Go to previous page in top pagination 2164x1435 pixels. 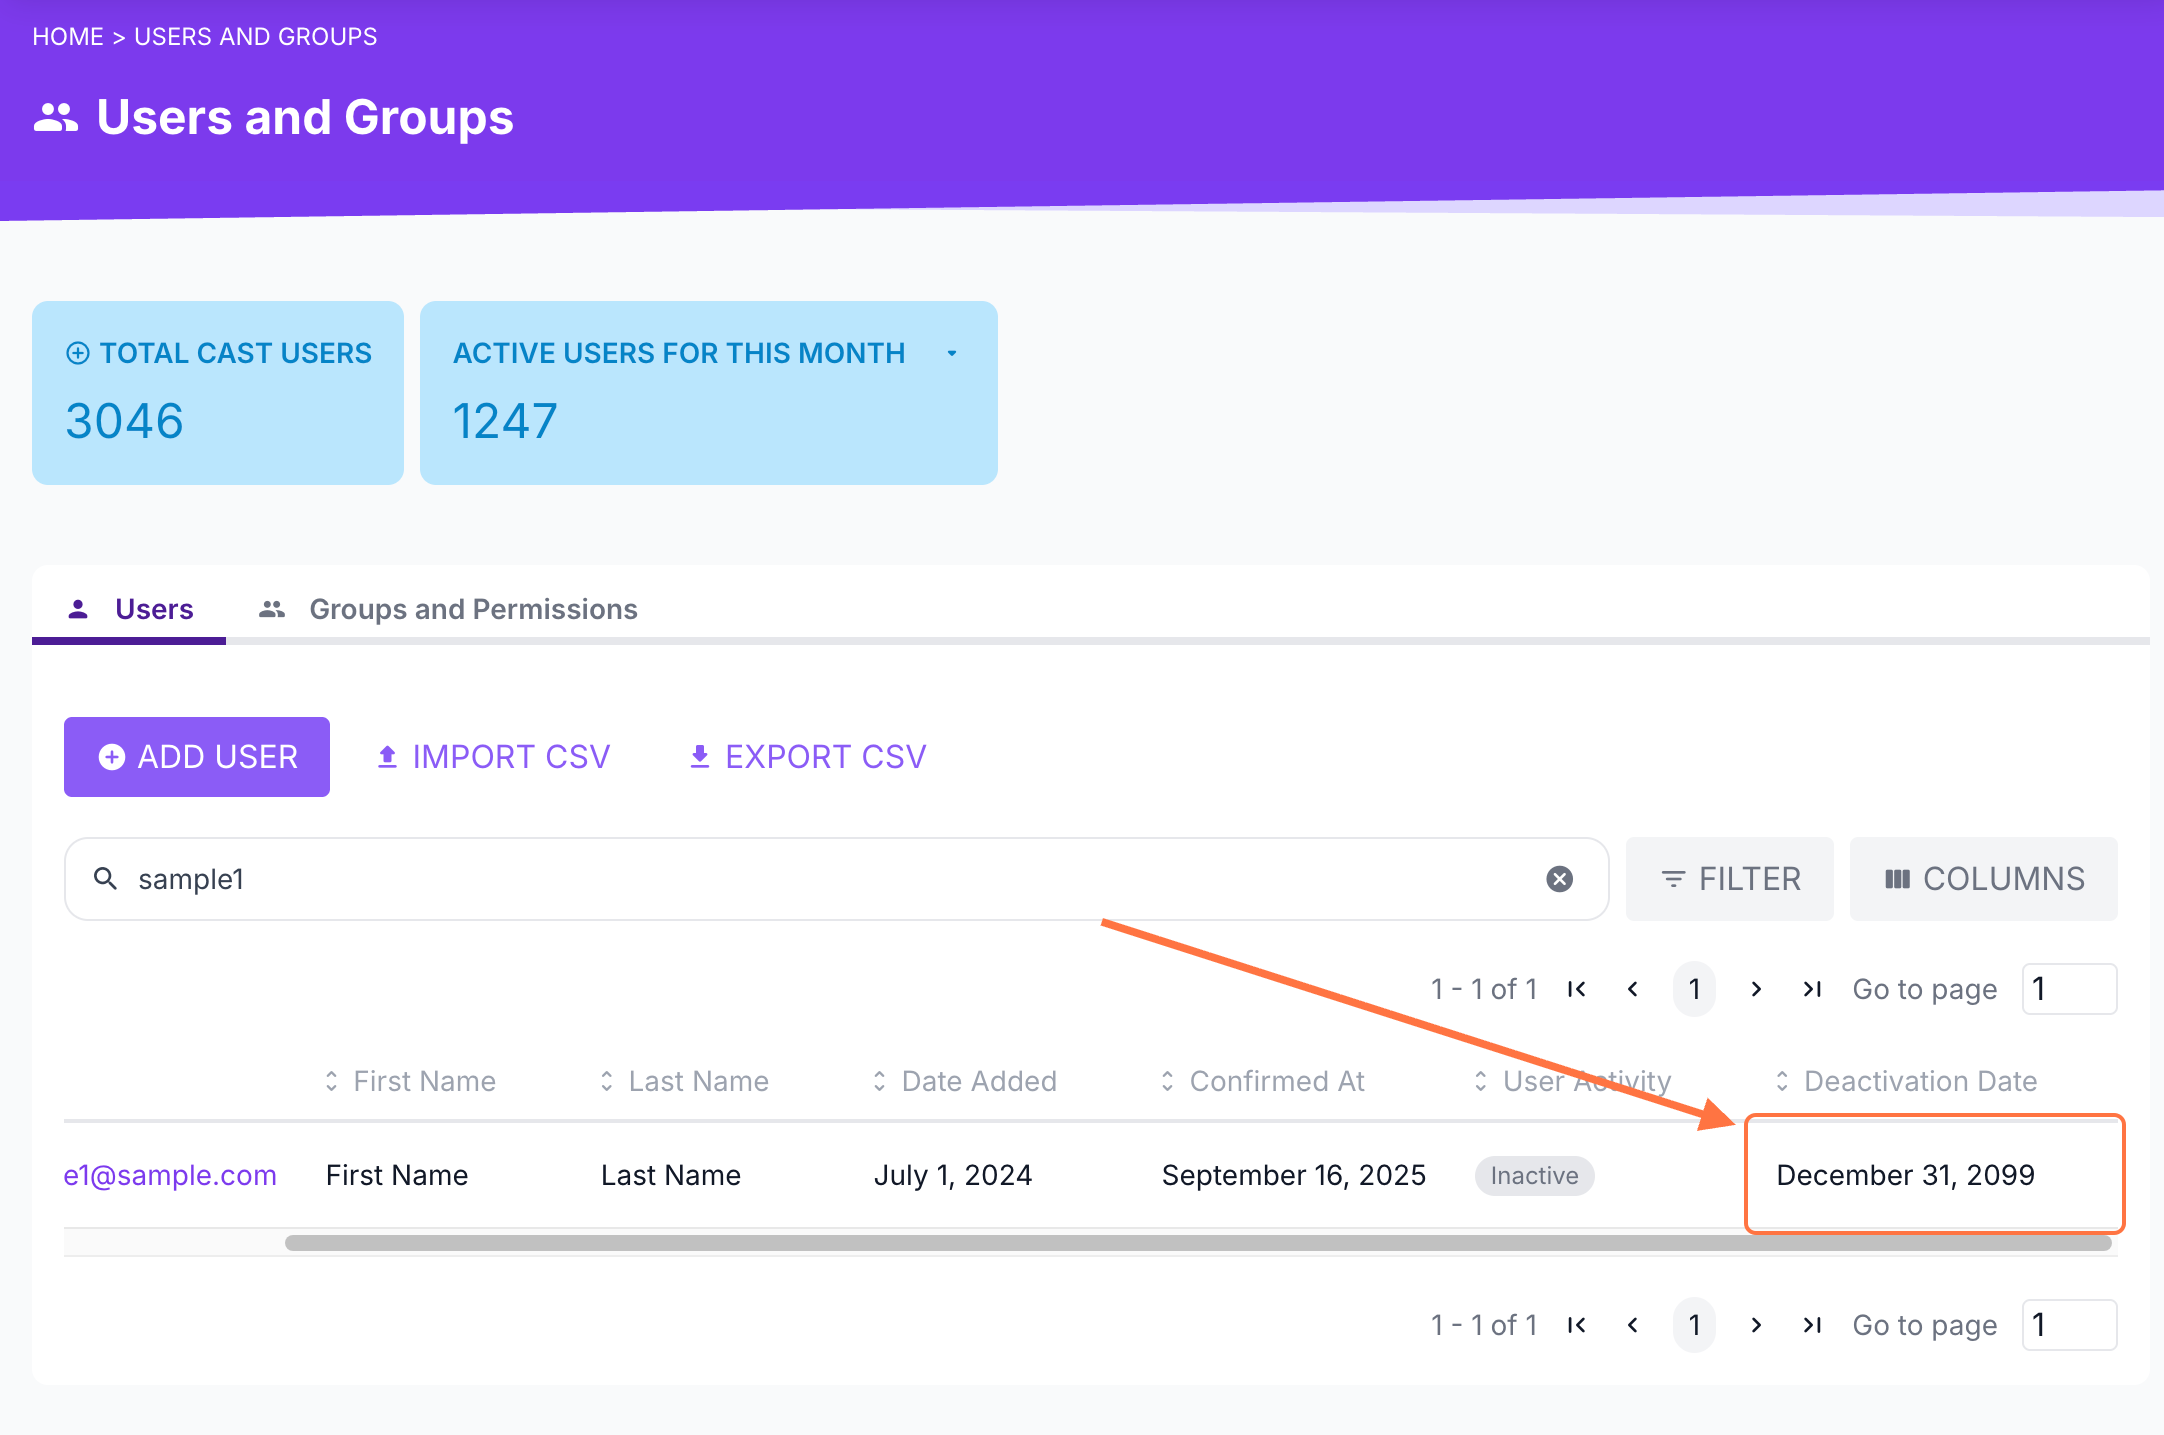tap(1633, 989)
